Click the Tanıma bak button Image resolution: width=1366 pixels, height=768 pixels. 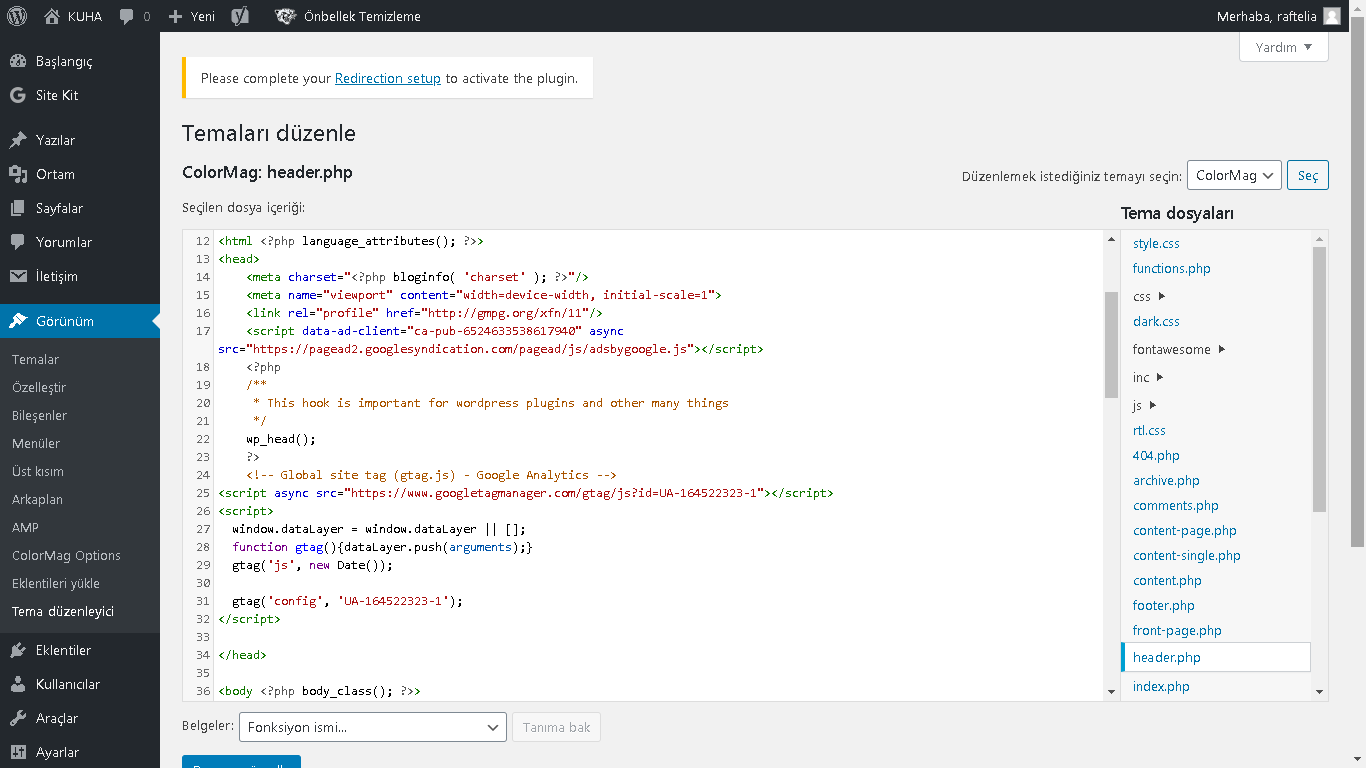[556, 727]
